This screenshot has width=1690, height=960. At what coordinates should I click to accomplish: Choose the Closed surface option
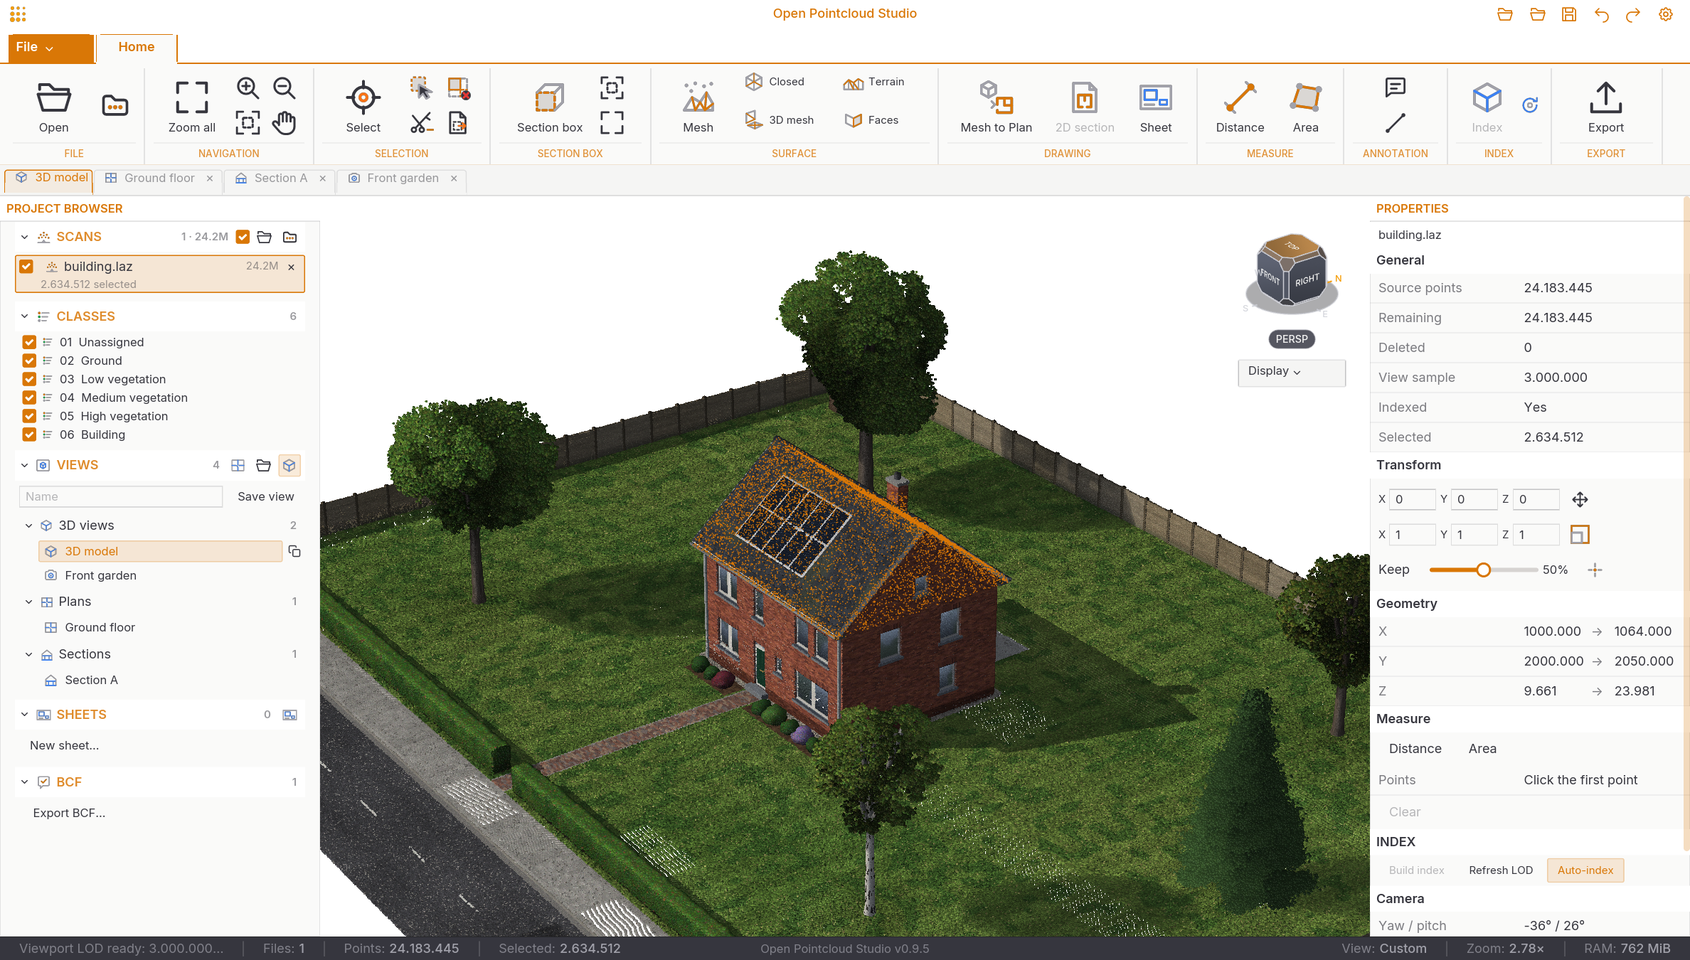[775, 82]
